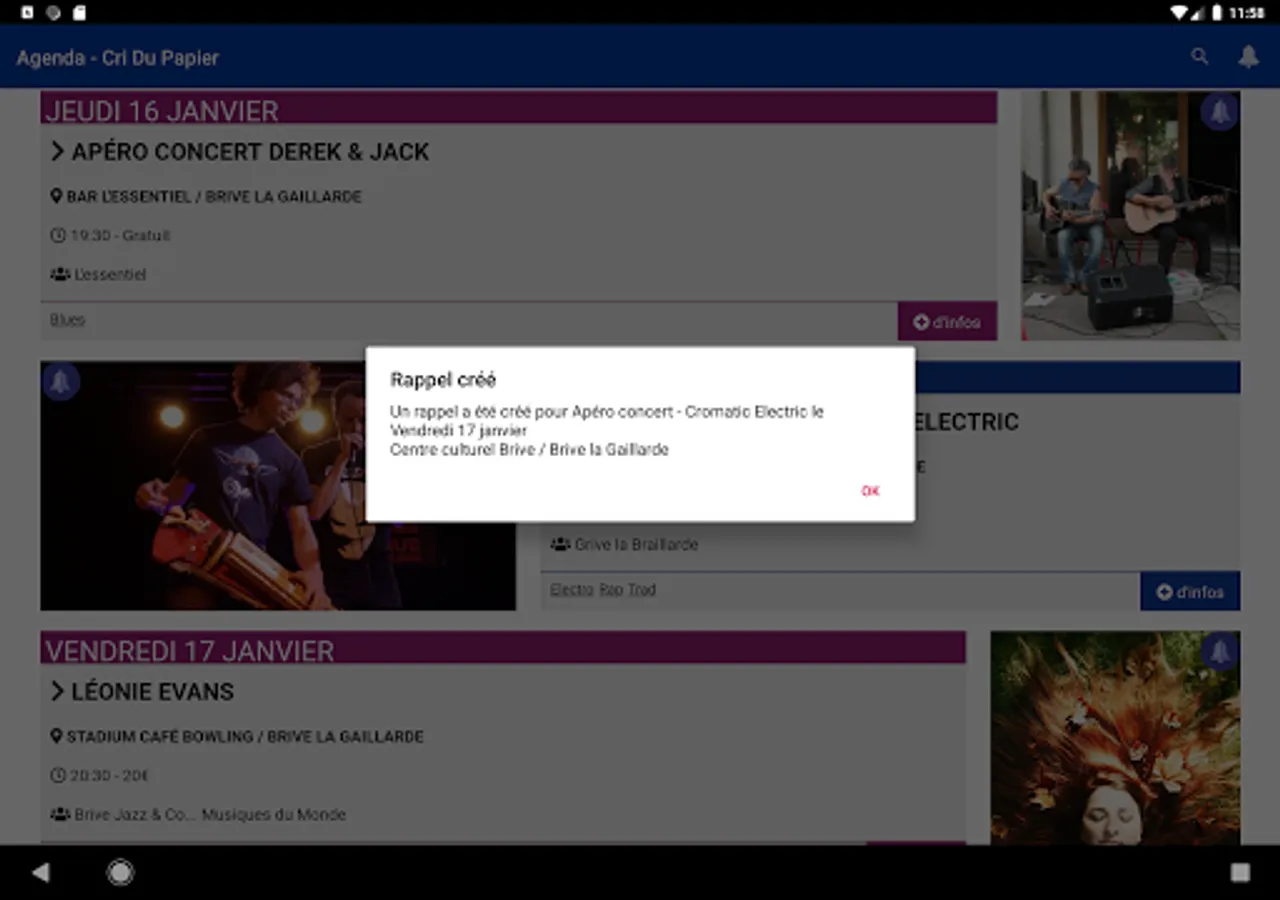Viewport: 1280px width, 900px height.
Task: Open Android recent apps square
Action: (x=1240, y=873)
